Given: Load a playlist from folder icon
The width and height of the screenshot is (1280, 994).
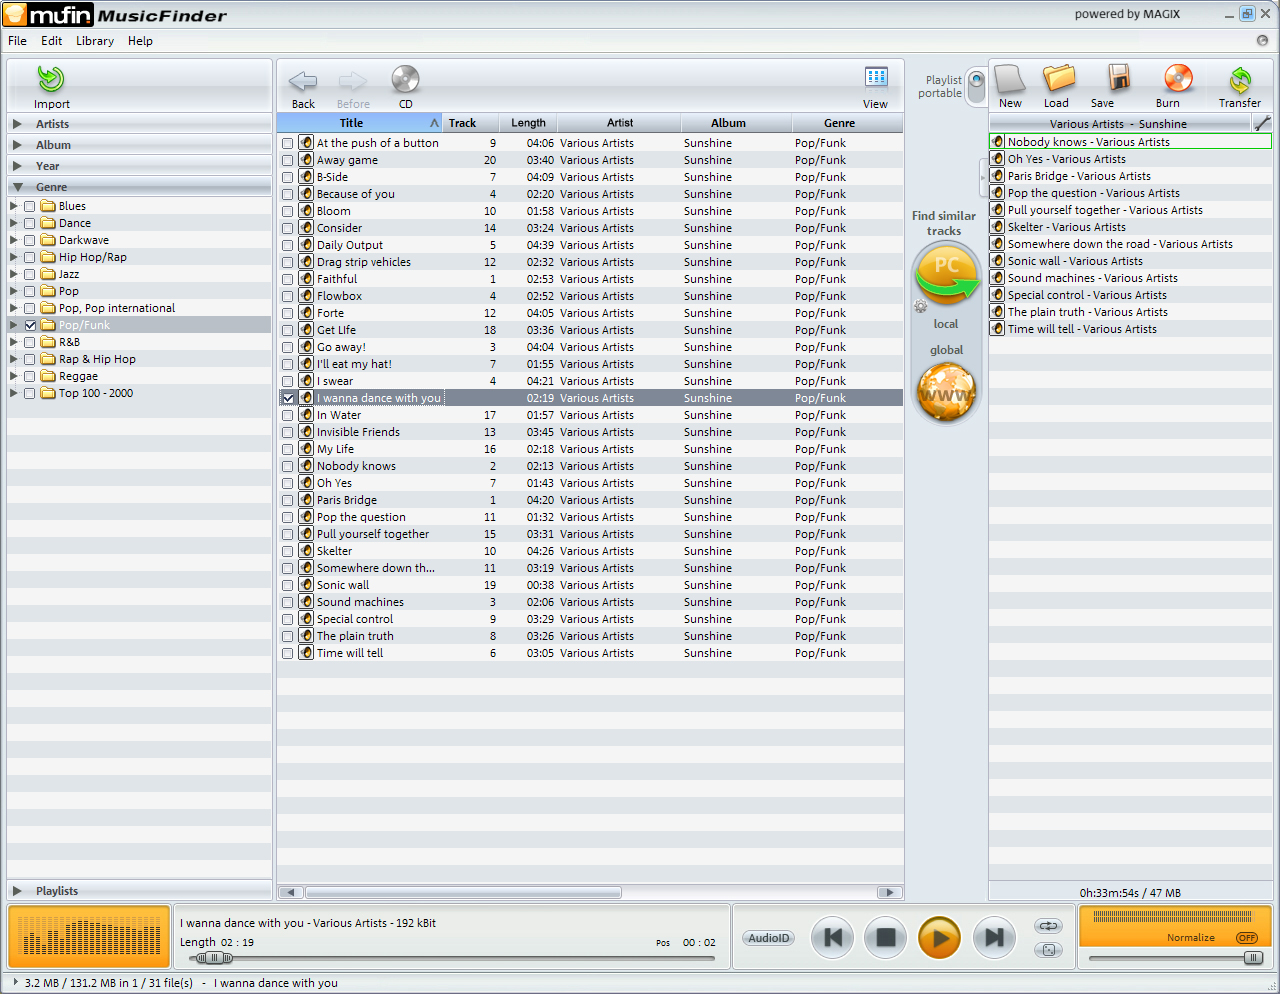Looking at the screenshot, I should [x=1058, y=79].
